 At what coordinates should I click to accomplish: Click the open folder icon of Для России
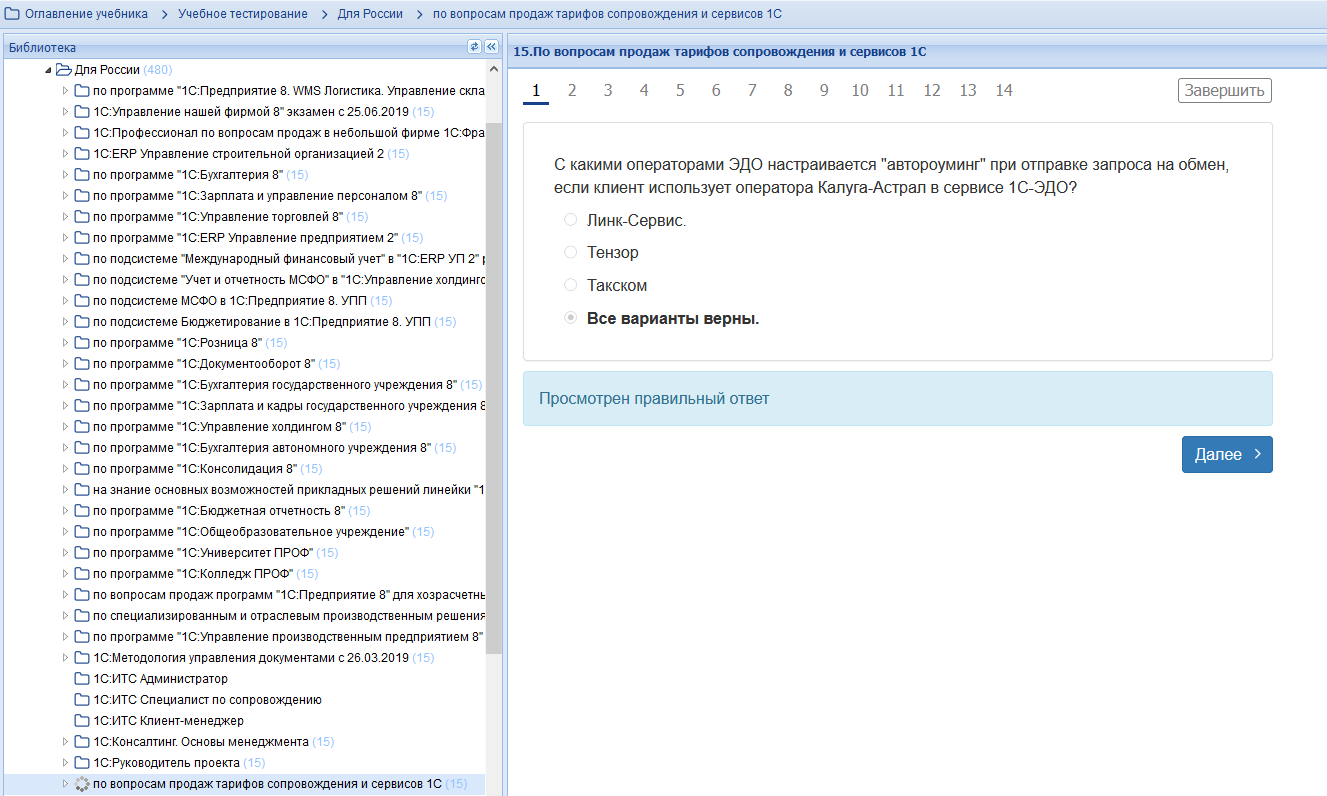click(x=64, y=70)
